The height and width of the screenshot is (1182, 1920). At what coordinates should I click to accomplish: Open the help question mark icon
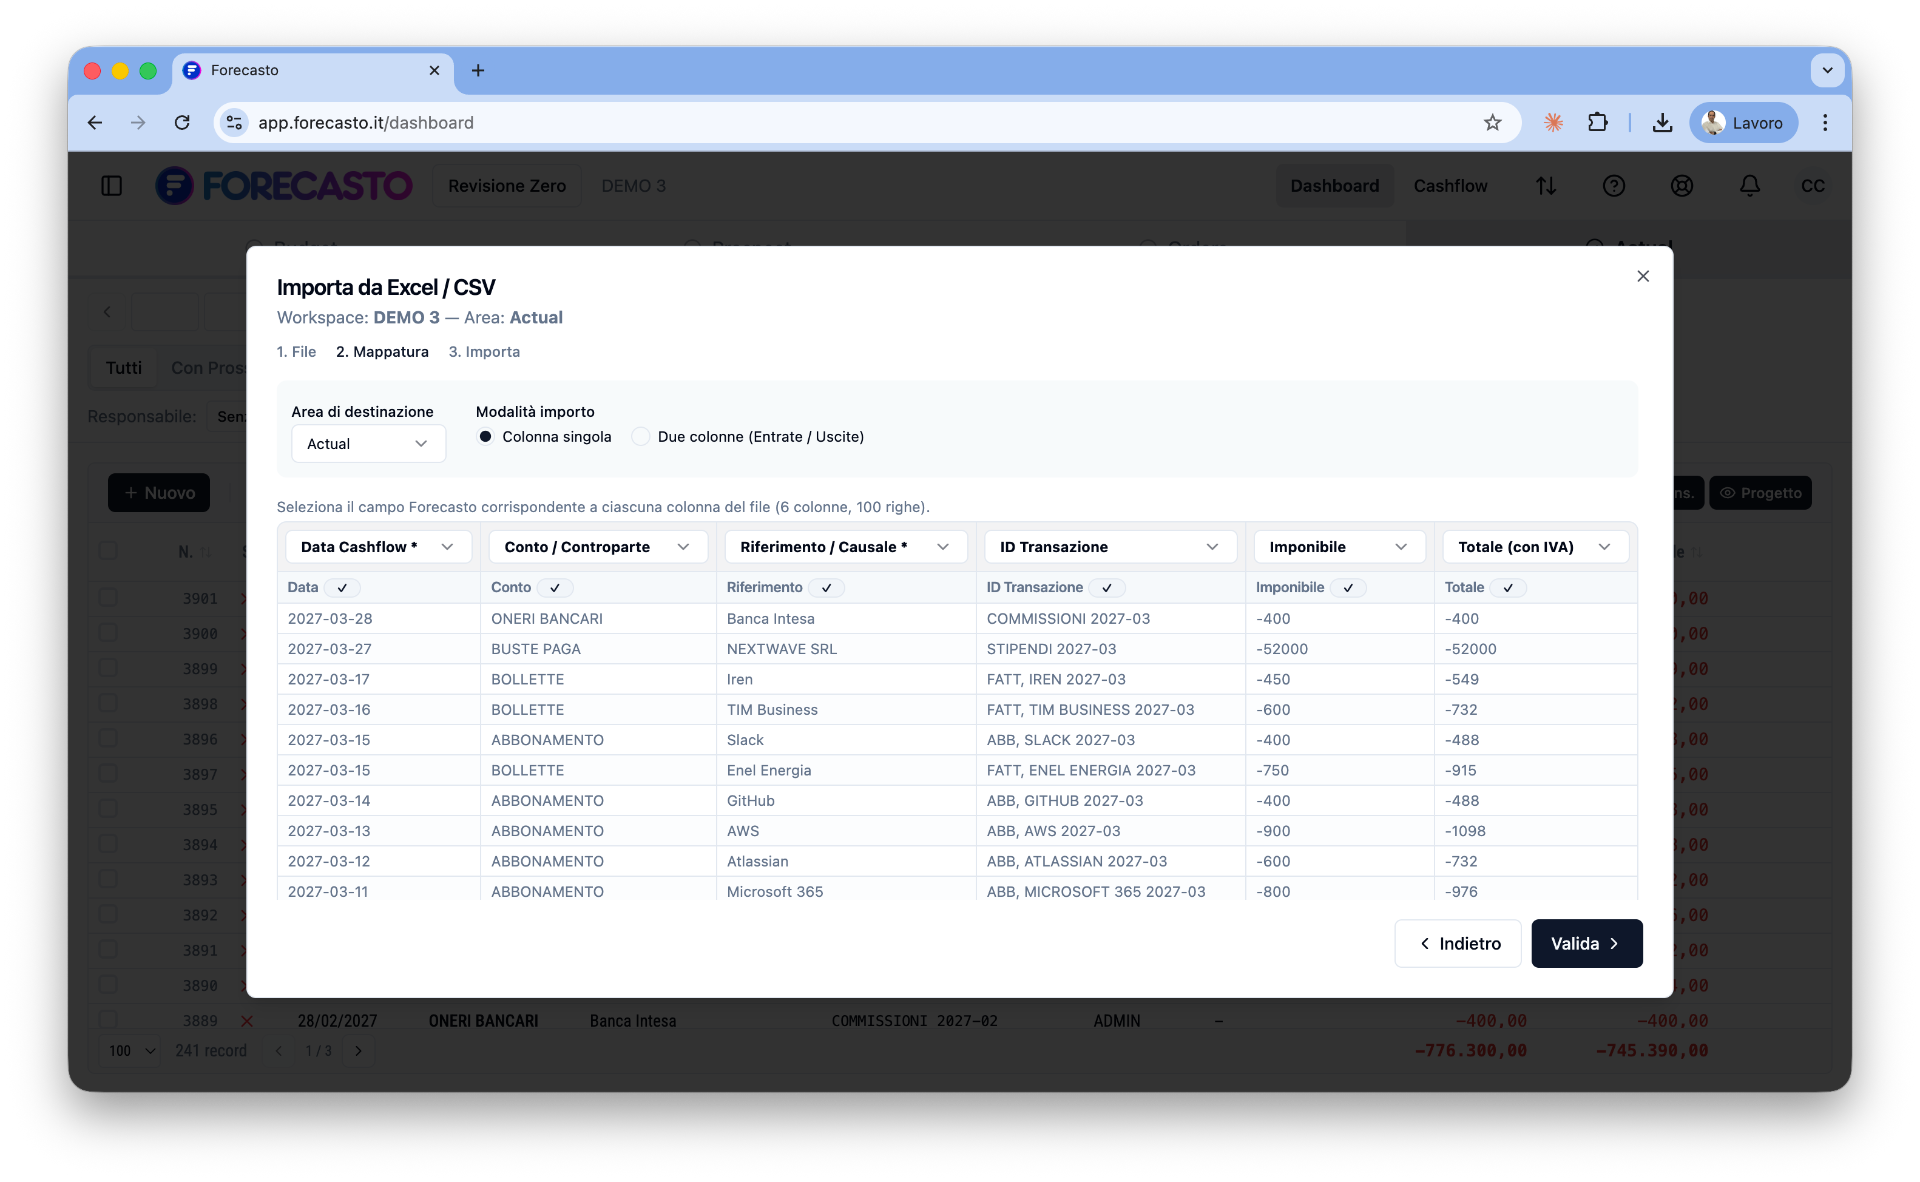tap(1613, 186)
